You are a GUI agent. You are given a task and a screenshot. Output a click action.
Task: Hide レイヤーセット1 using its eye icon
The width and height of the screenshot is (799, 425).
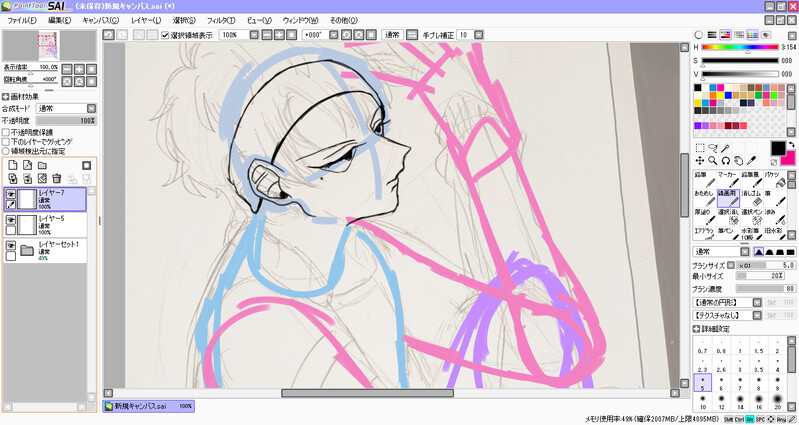coord(10,245)
